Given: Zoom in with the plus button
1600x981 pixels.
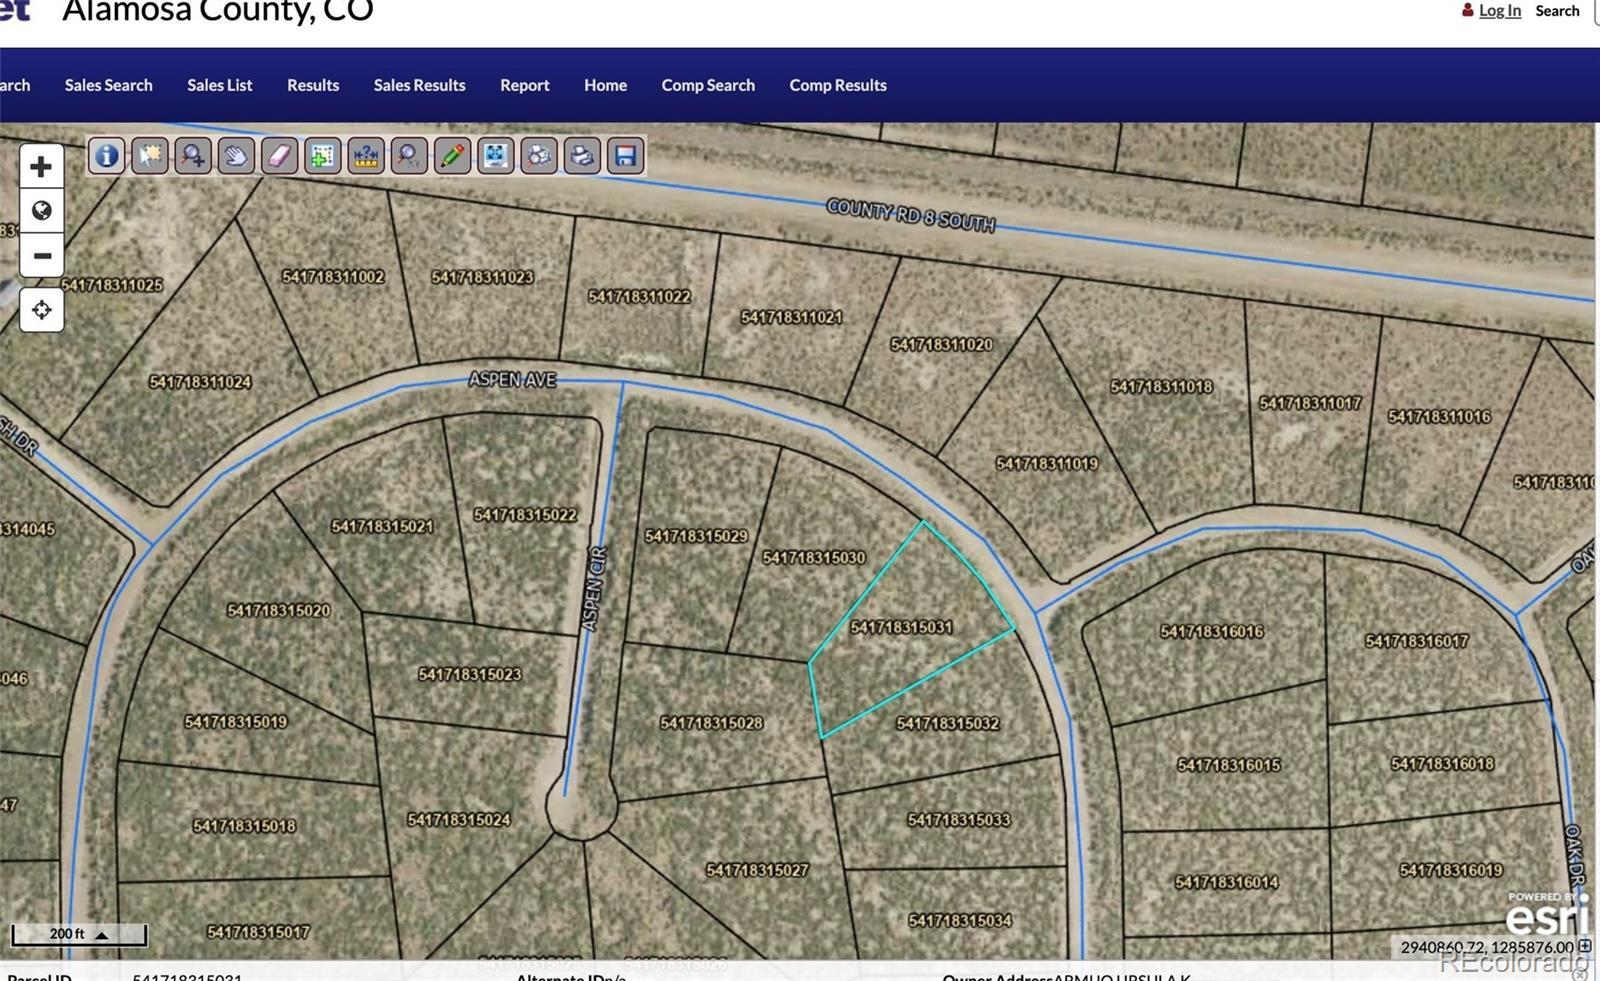Looking at the screenshot, I should (x=41, y=166).
